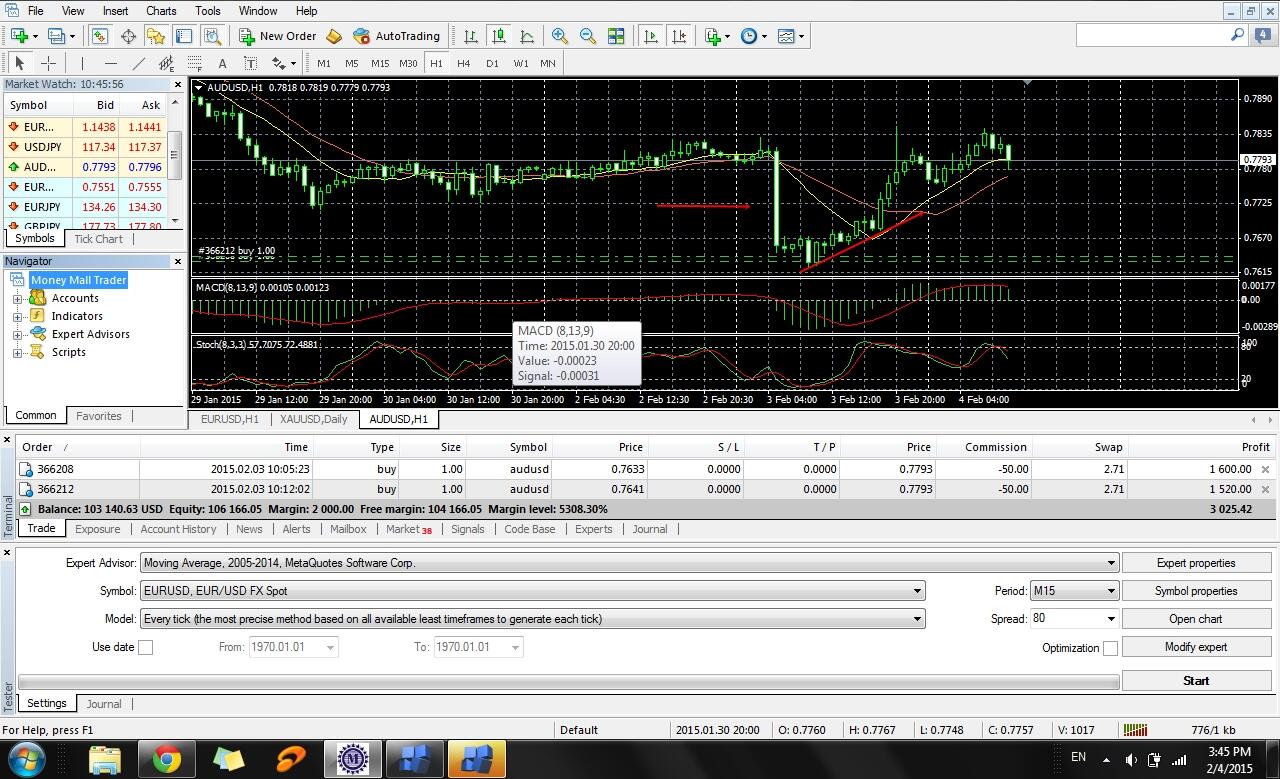Open the new chart toolbar icon
Screen dimensions: 1280x779
(x=19, y=36)
